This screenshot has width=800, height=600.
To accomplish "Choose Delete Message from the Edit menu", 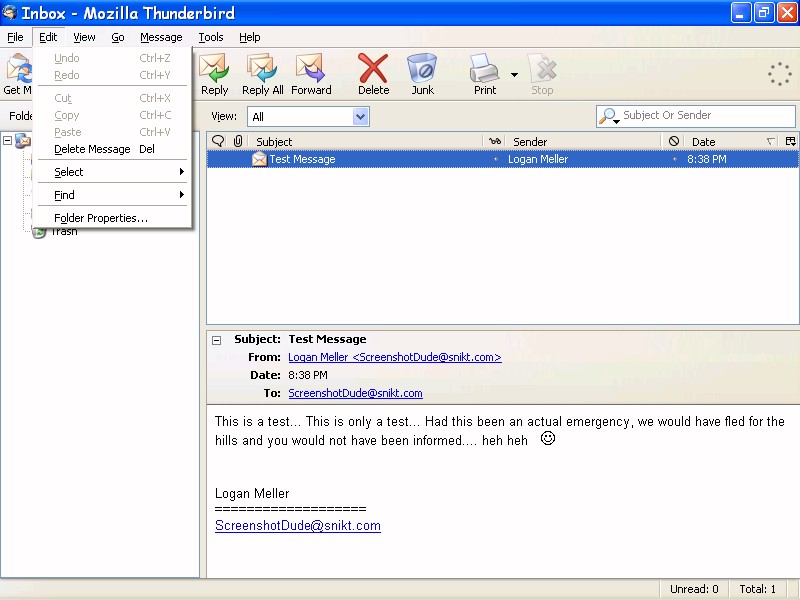I will 113,149.
